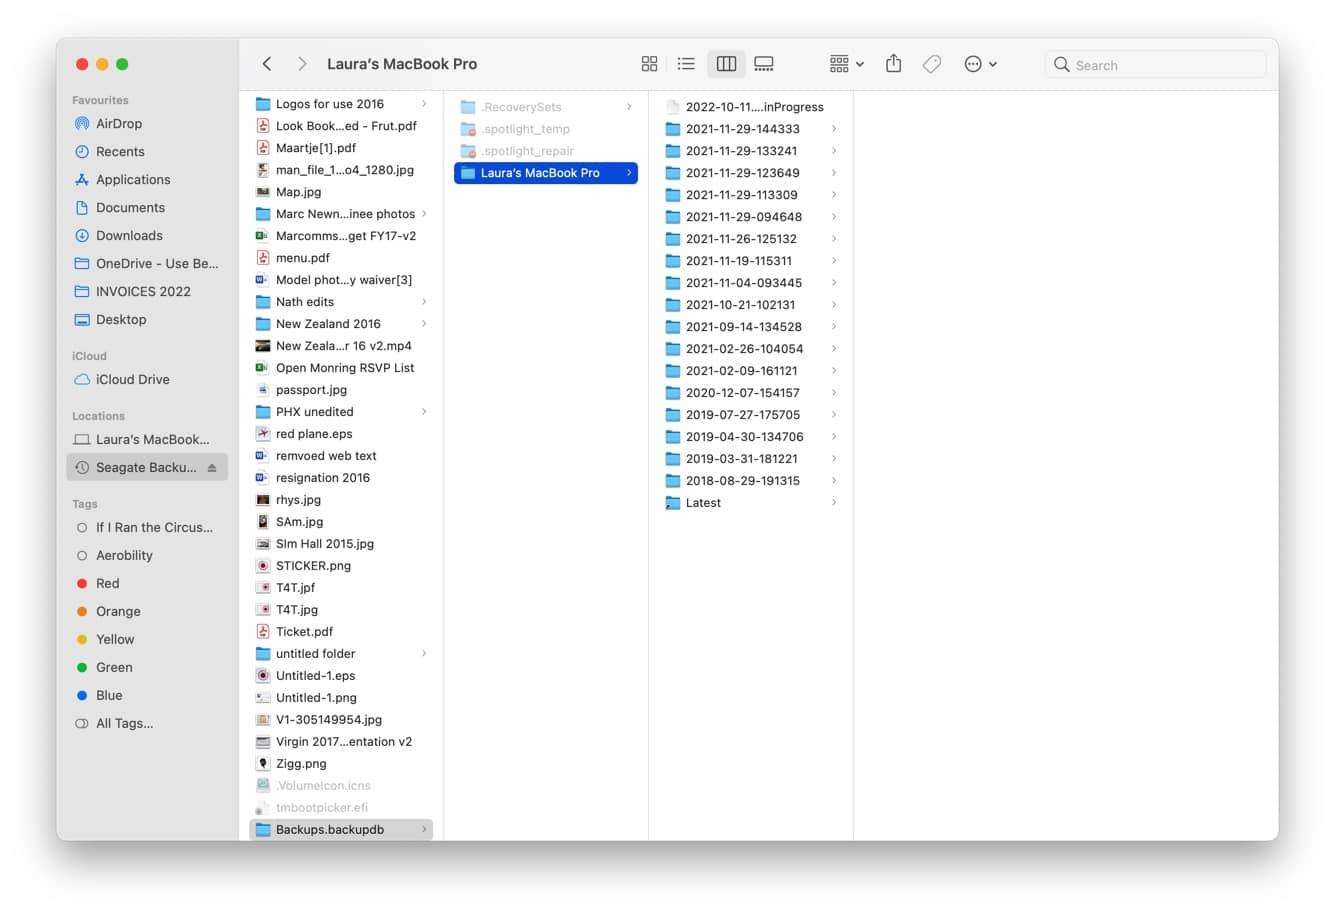Open Applications from Favourites
This screenshot has width=1335, height=915.
[x=133, y=179]
